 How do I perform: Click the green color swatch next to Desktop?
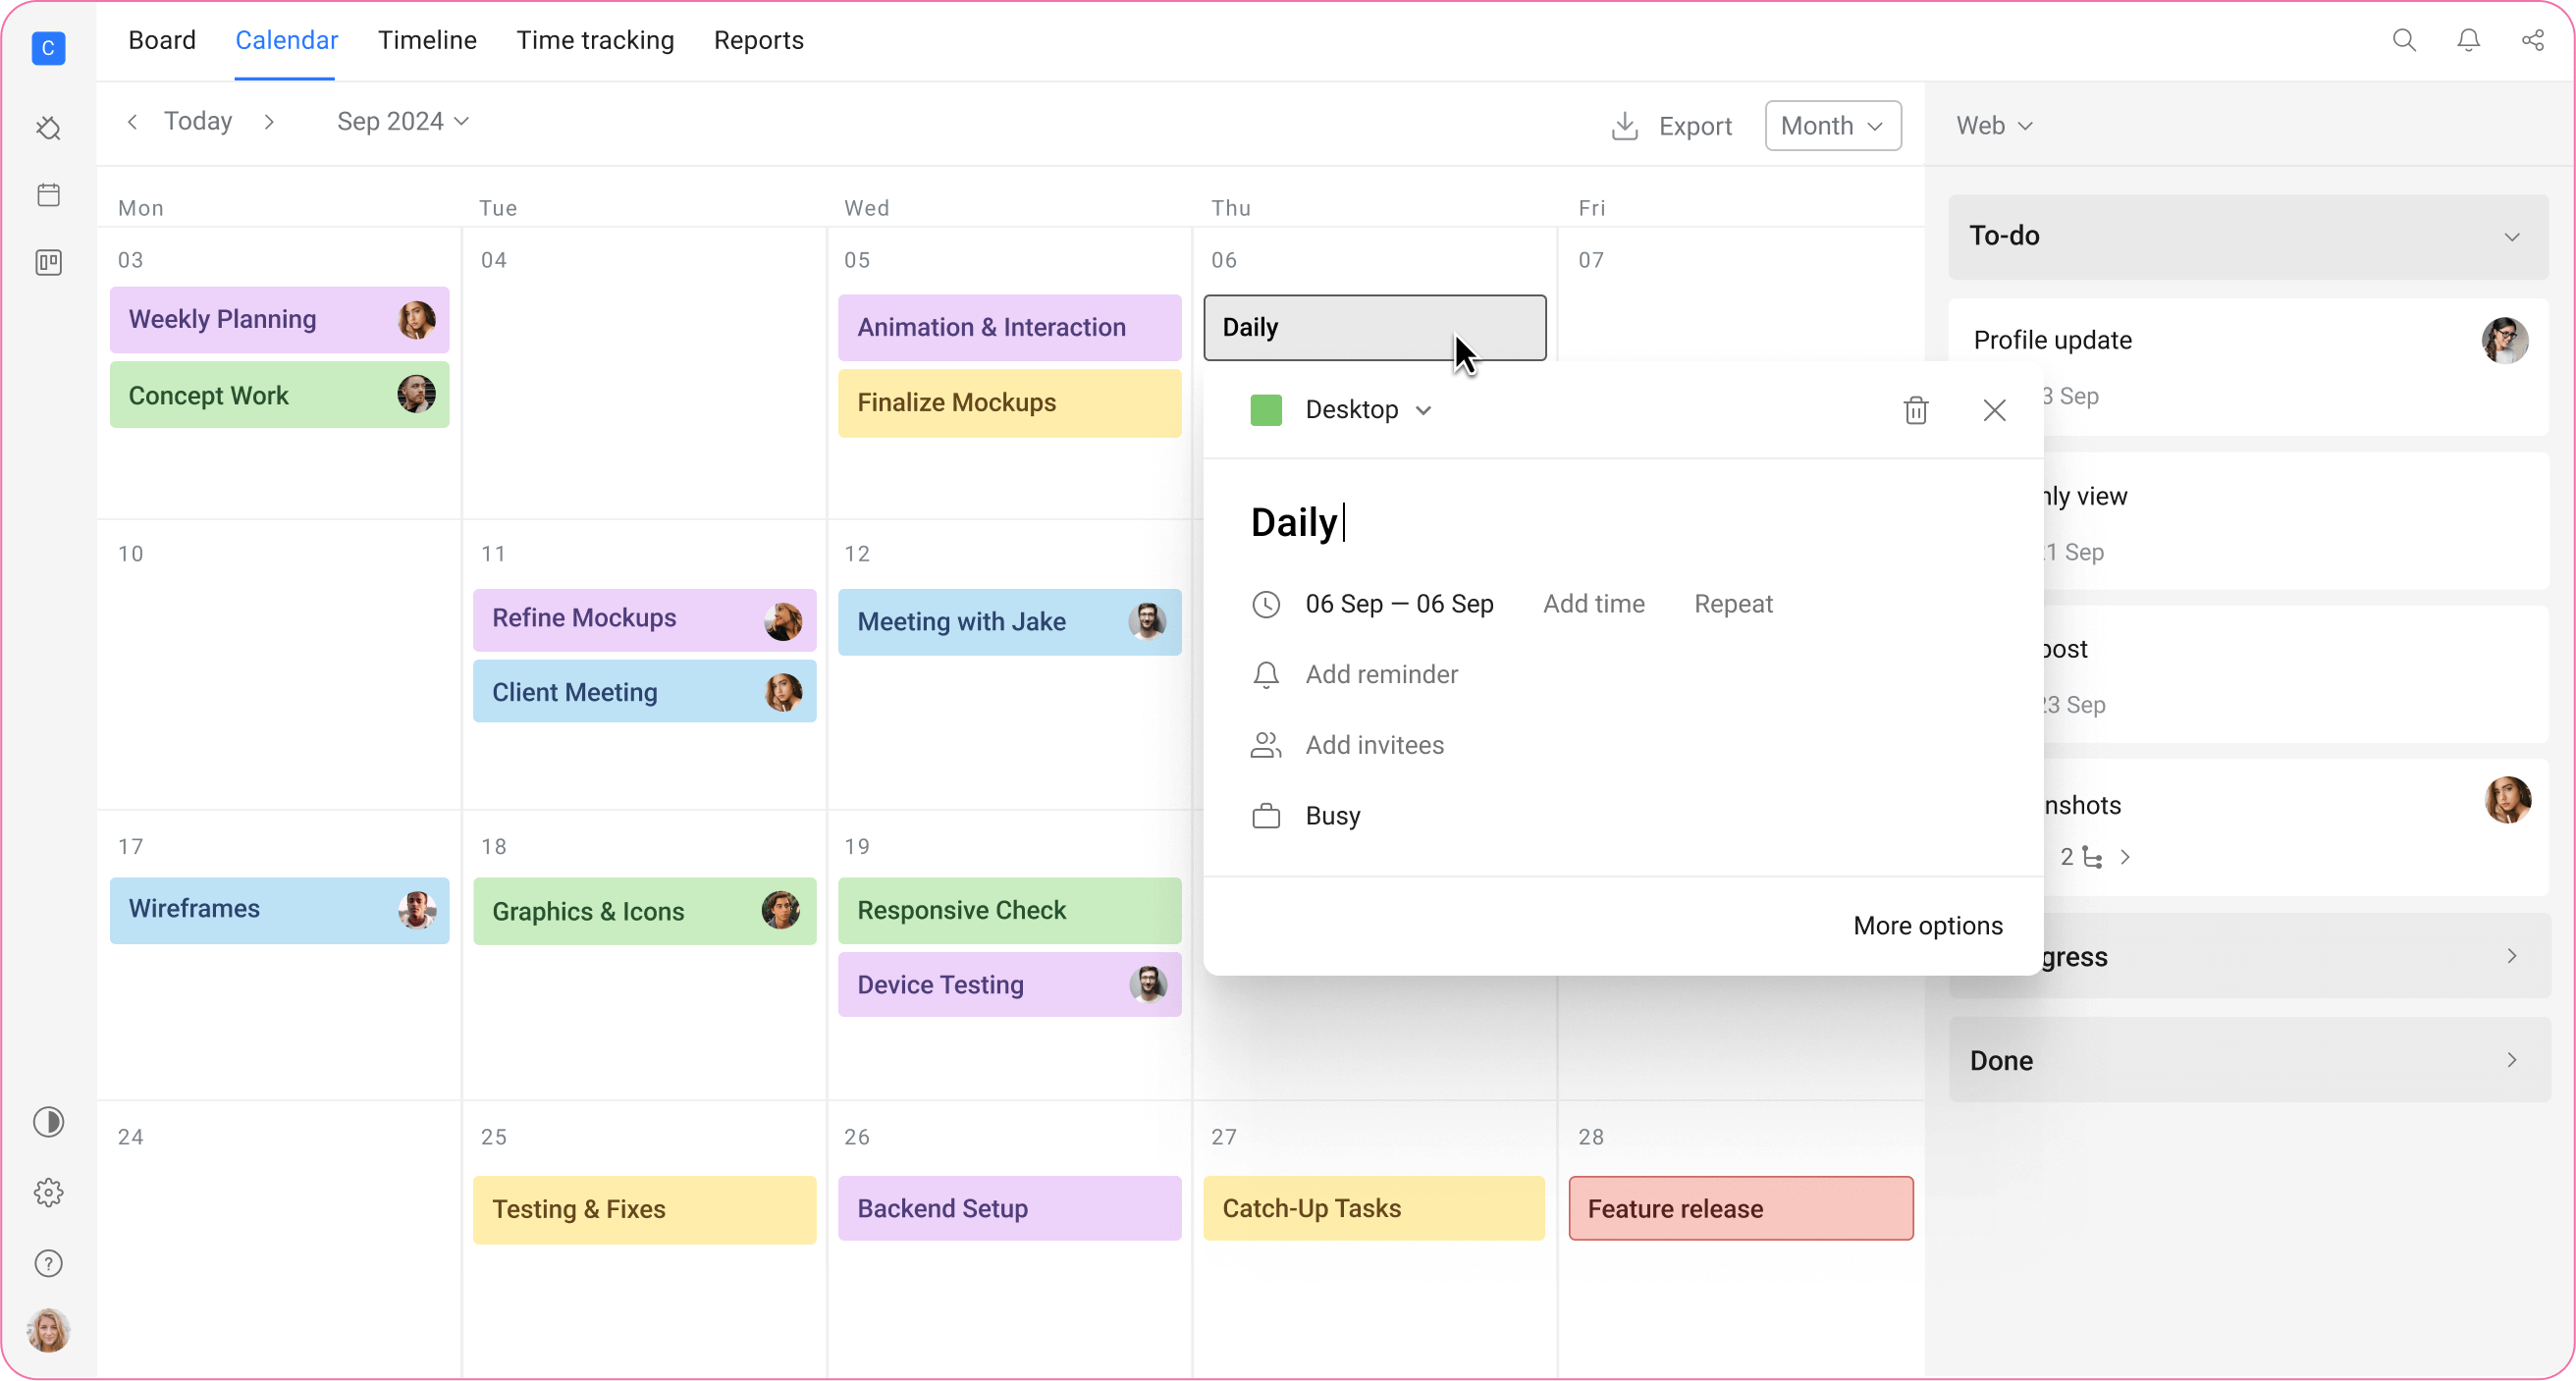1266,409
